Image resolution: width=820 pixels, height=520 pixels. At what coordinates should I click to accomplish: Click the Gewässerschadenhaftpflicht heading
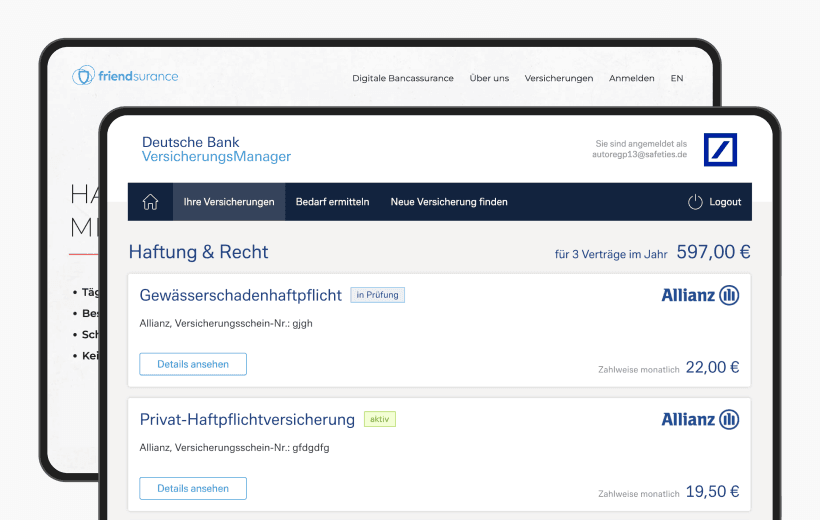click(x=241, y=296)
